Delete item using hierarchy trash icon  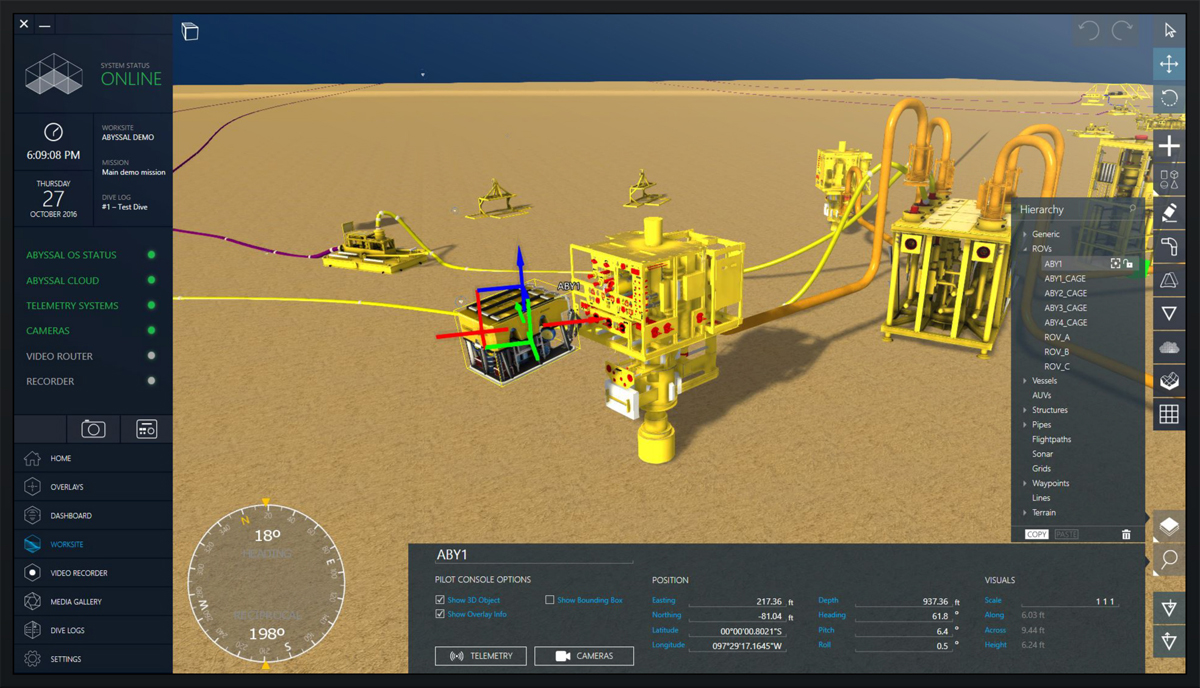(1126, 535)
